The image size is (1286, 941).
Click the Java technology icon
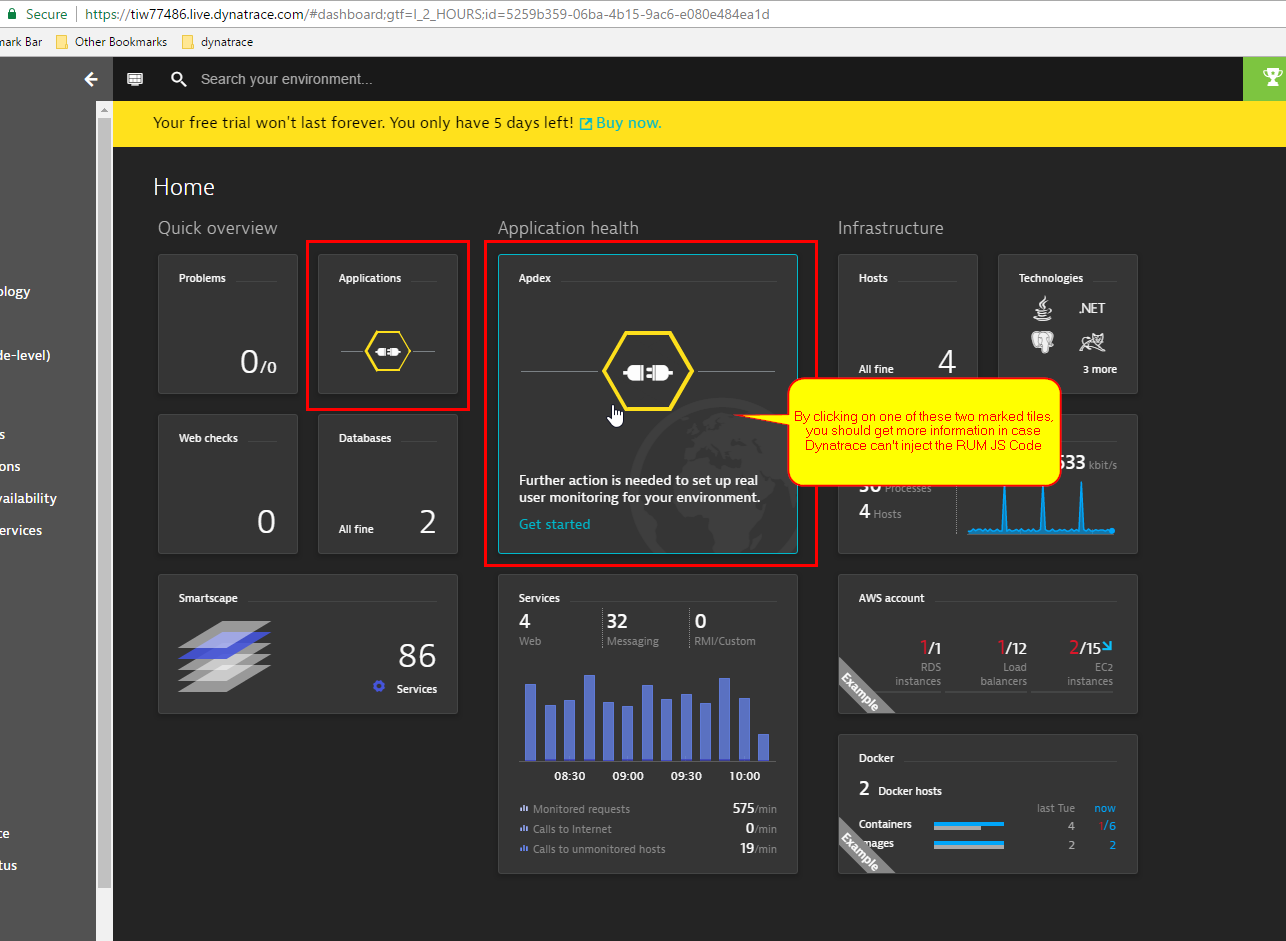pos(1043,308)
